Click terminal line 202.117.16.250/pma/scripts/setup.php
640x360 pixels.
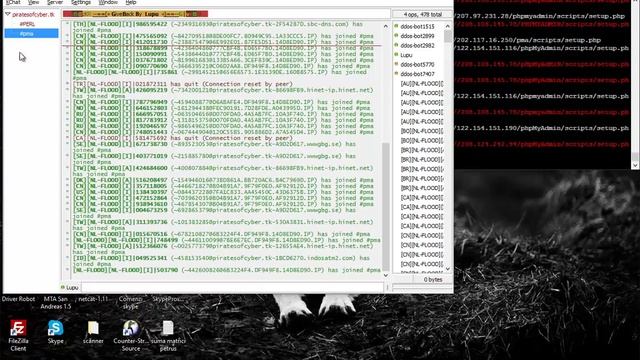coord(528,40)
